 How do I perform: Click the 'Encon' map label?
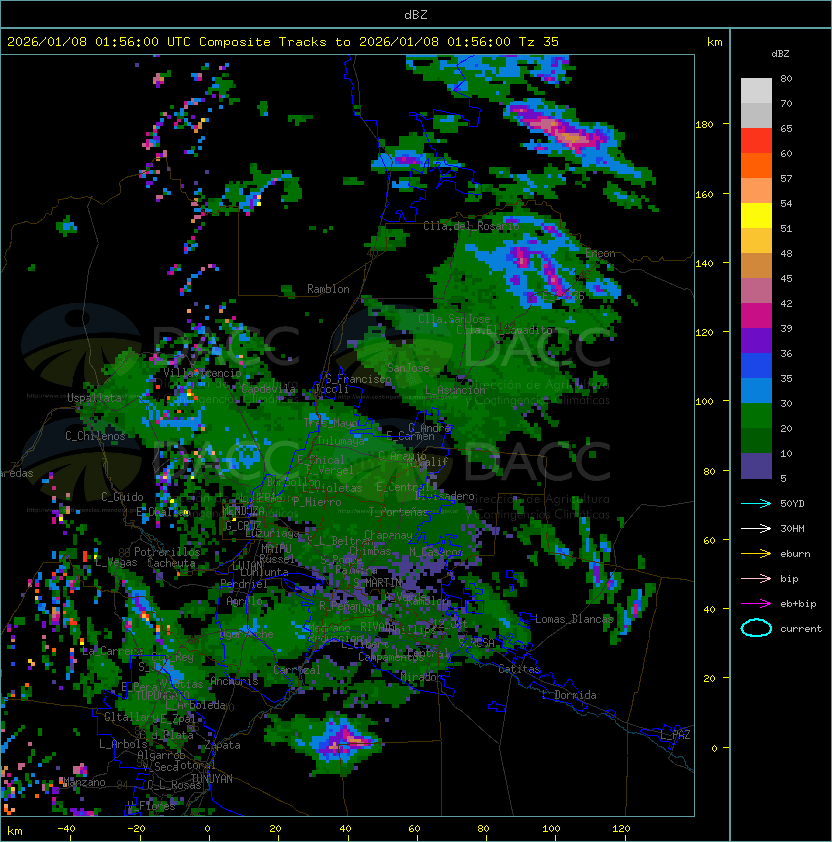[601, 253]
